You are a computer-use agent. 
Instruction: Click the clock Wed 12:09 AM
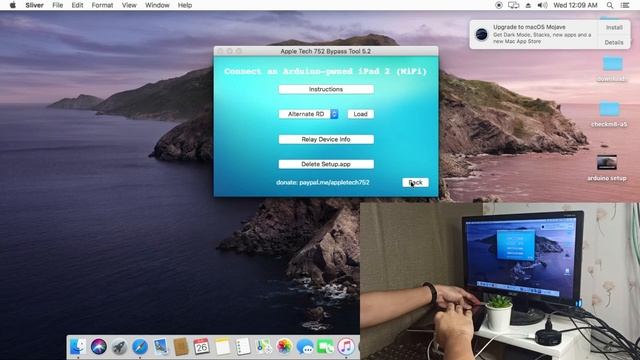coord(575,5)
